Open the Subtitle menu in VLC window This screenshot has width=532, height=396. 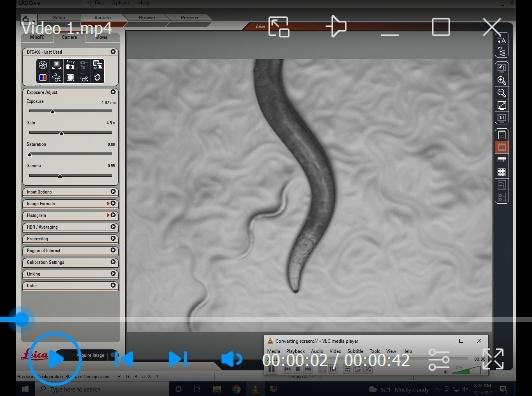355,351
